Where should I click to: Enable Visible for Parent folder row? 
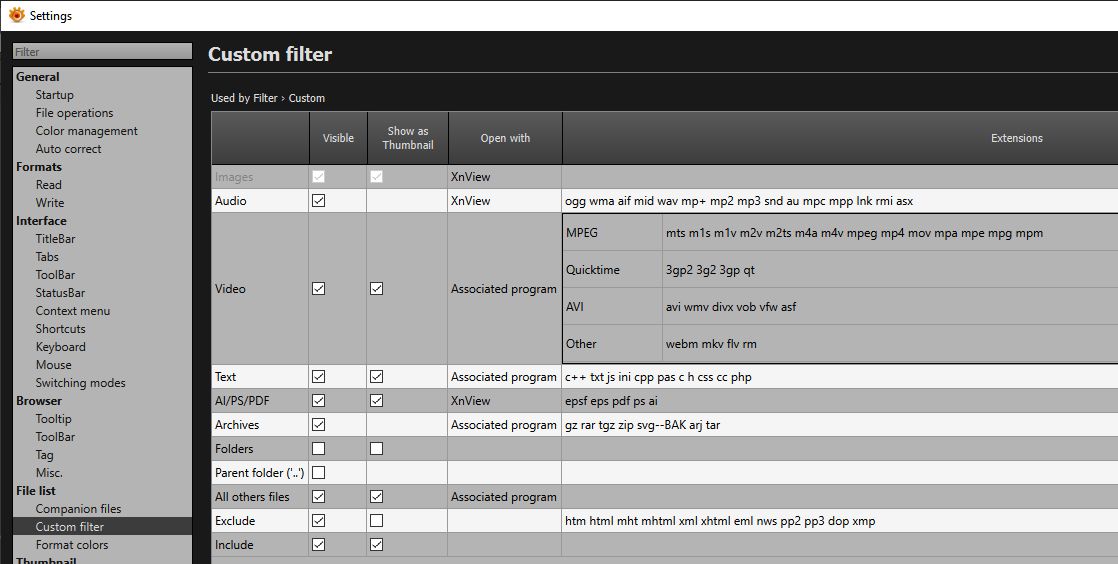coord(319,473)
